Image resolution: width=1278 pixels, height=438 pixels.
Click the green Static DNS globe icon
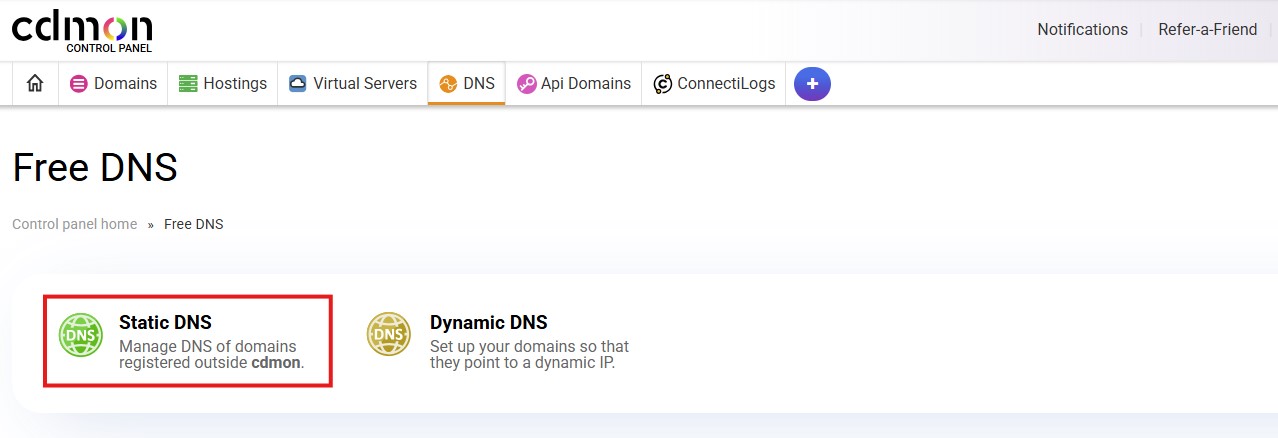tap(81, 335)
